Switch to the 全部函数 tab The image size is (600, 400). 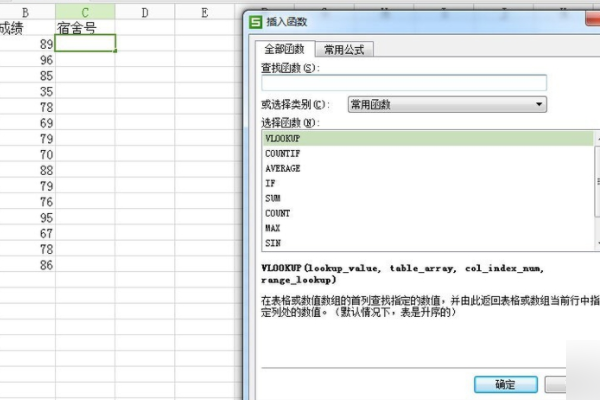[x=285, y=49]
